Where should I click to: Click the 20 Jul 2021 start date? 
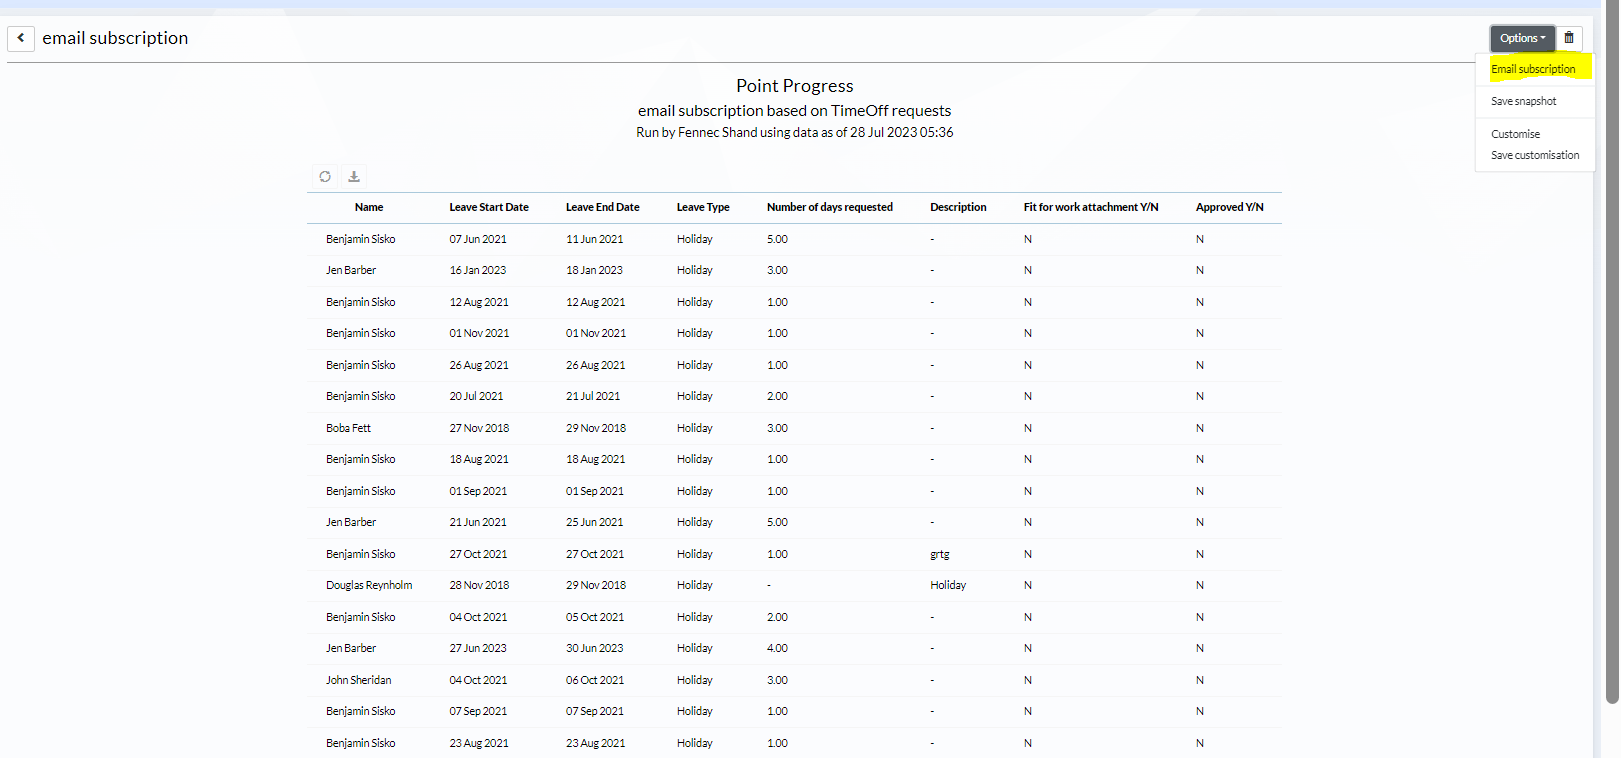click(x=476, y=396)
